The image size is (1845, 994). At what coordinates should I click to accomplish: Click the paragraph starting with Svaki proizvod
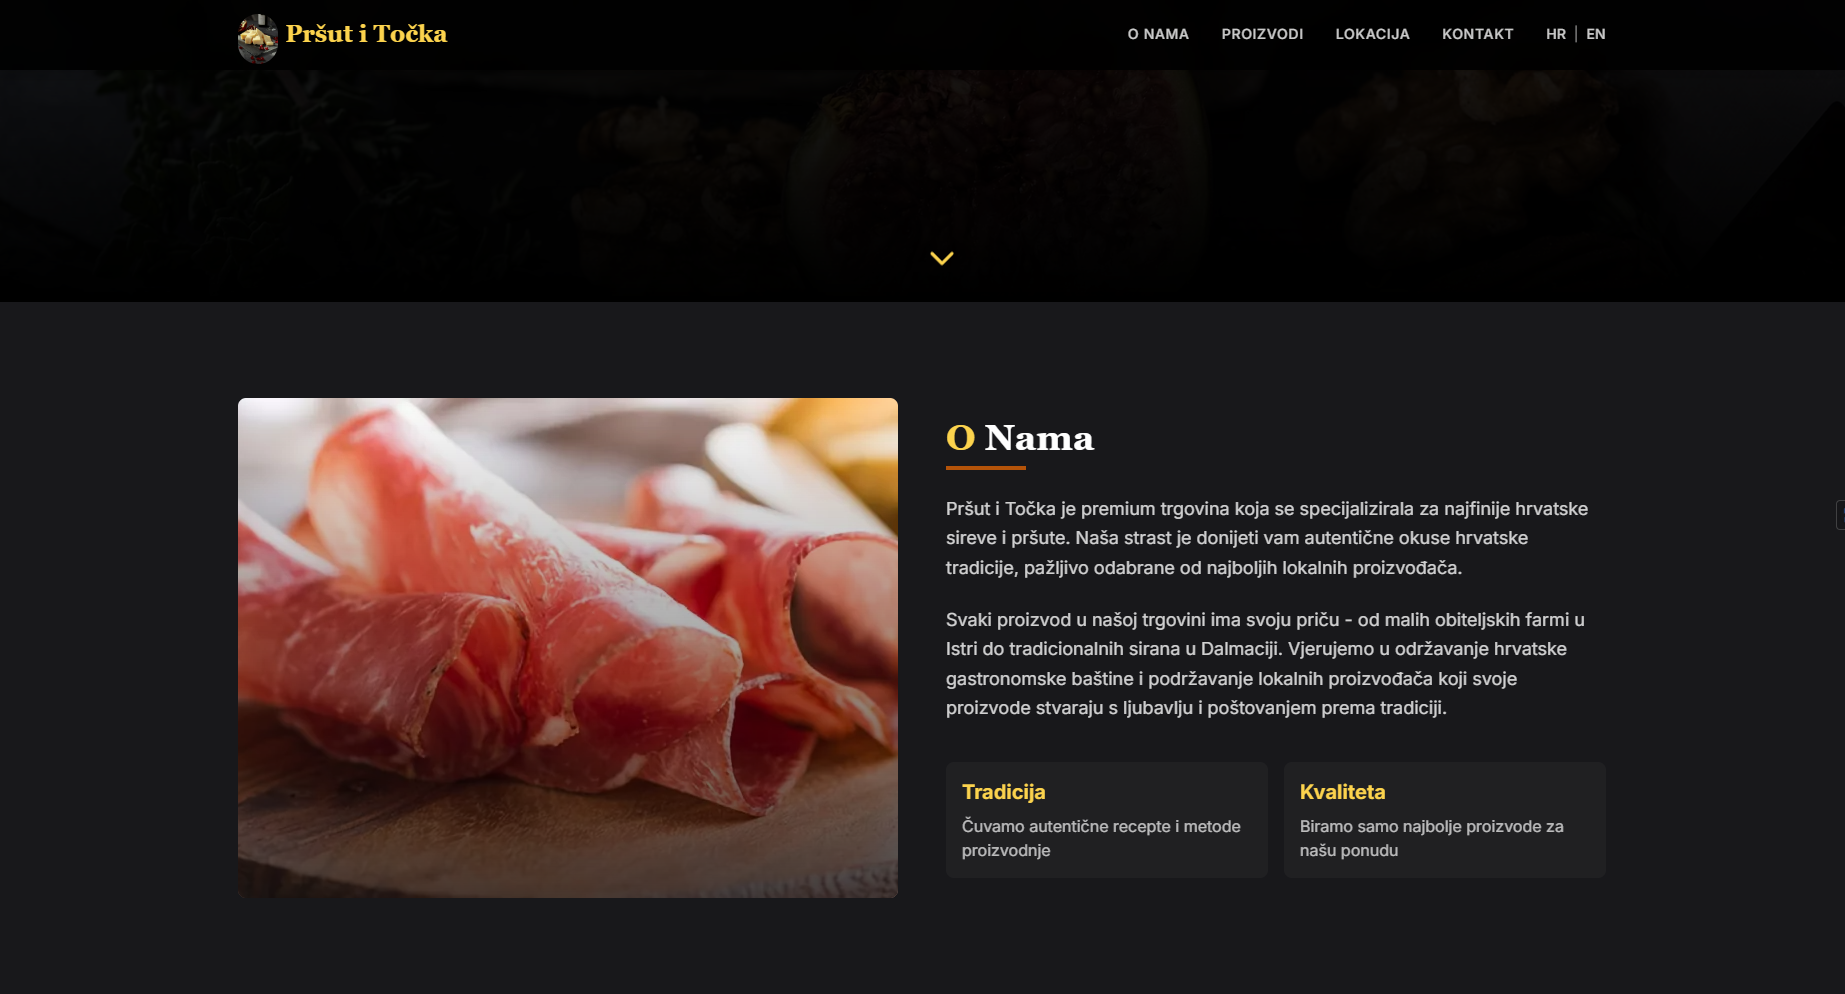1265,664
